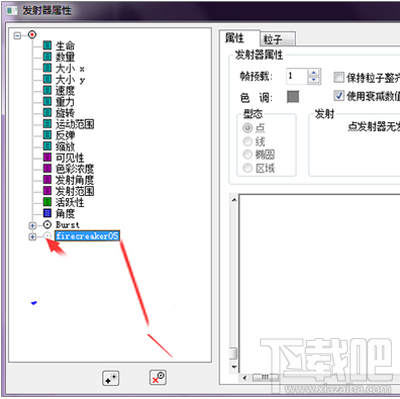Screen dimensions: 400x399
Task: Click the 缩放 property icon
Action: coord(47,146)
